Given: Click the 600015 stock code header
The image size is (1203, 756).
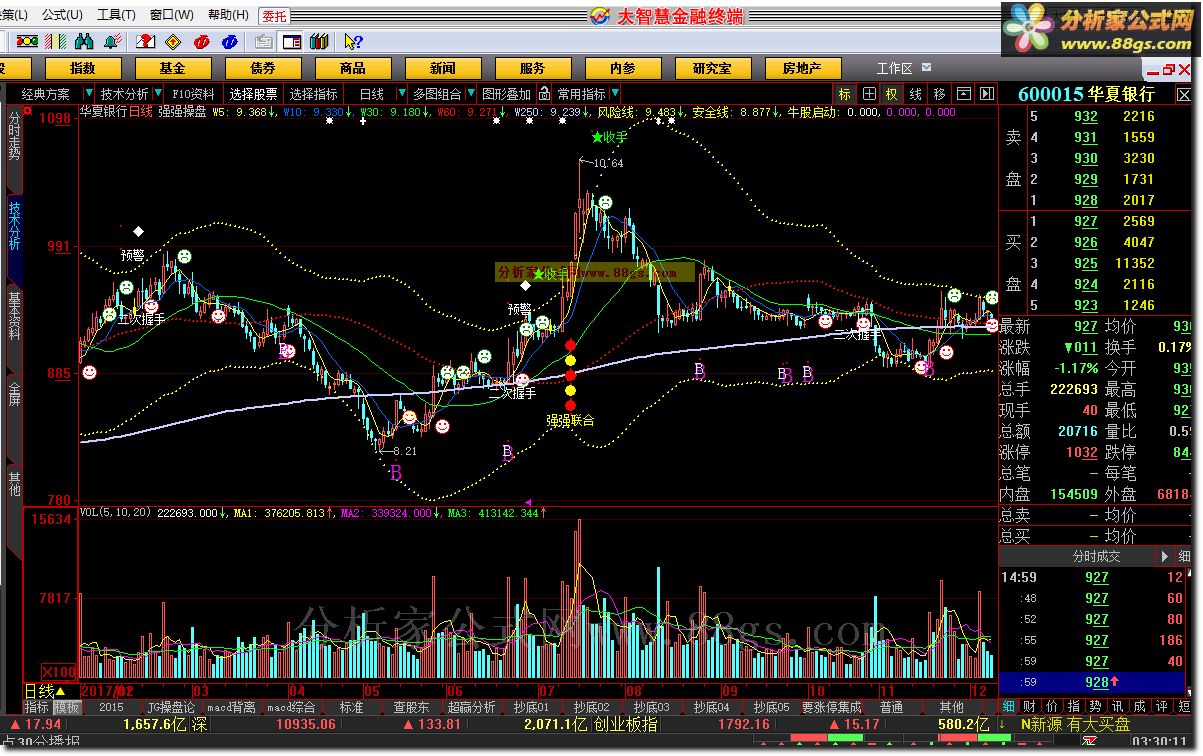Looking at the screenshot, I should [1051, 94].
